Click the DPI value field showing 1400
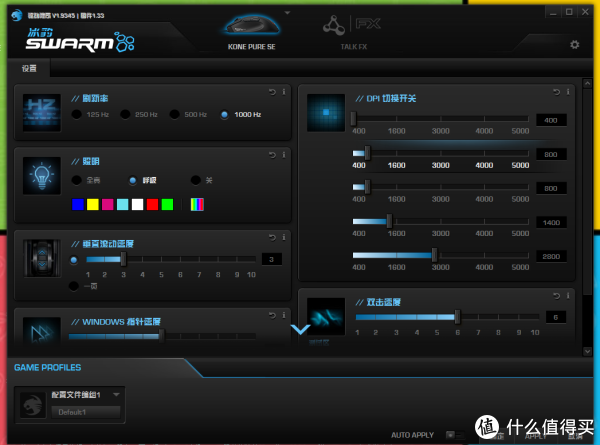 point(551,222)
